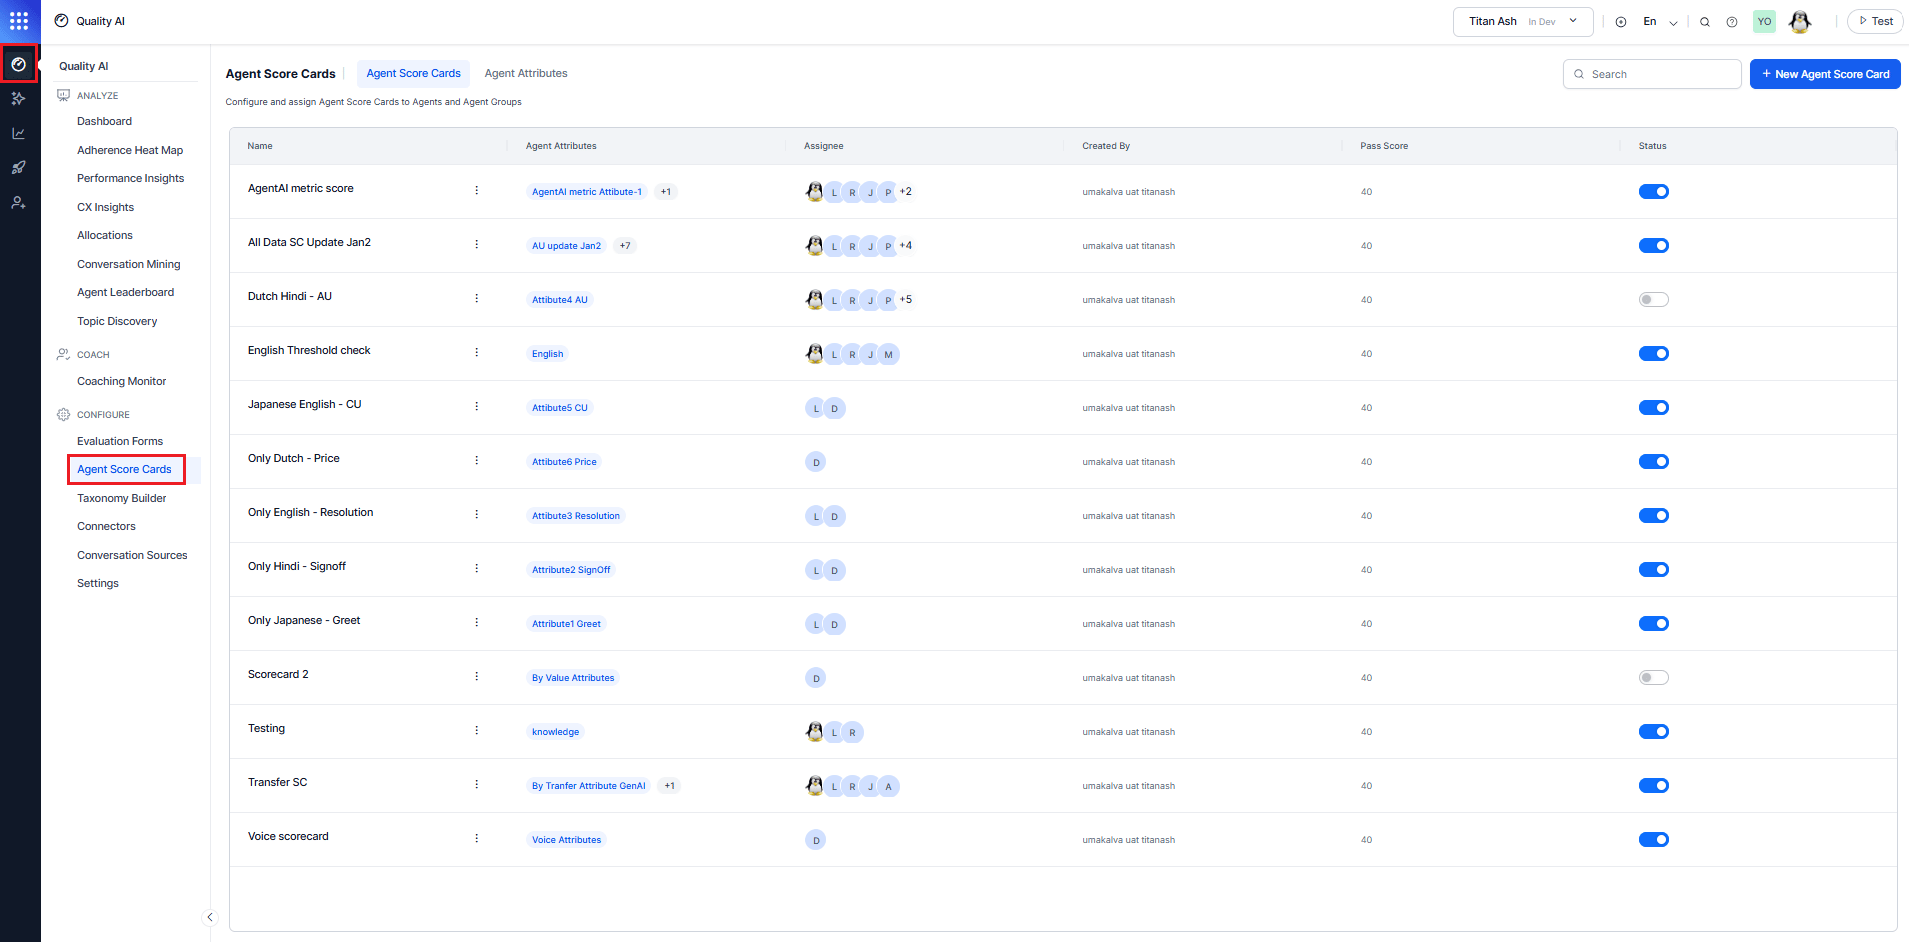Click the top bar search magnifier icon
The height and width of the screenshot is (942, 1909).
[1705, 22]
